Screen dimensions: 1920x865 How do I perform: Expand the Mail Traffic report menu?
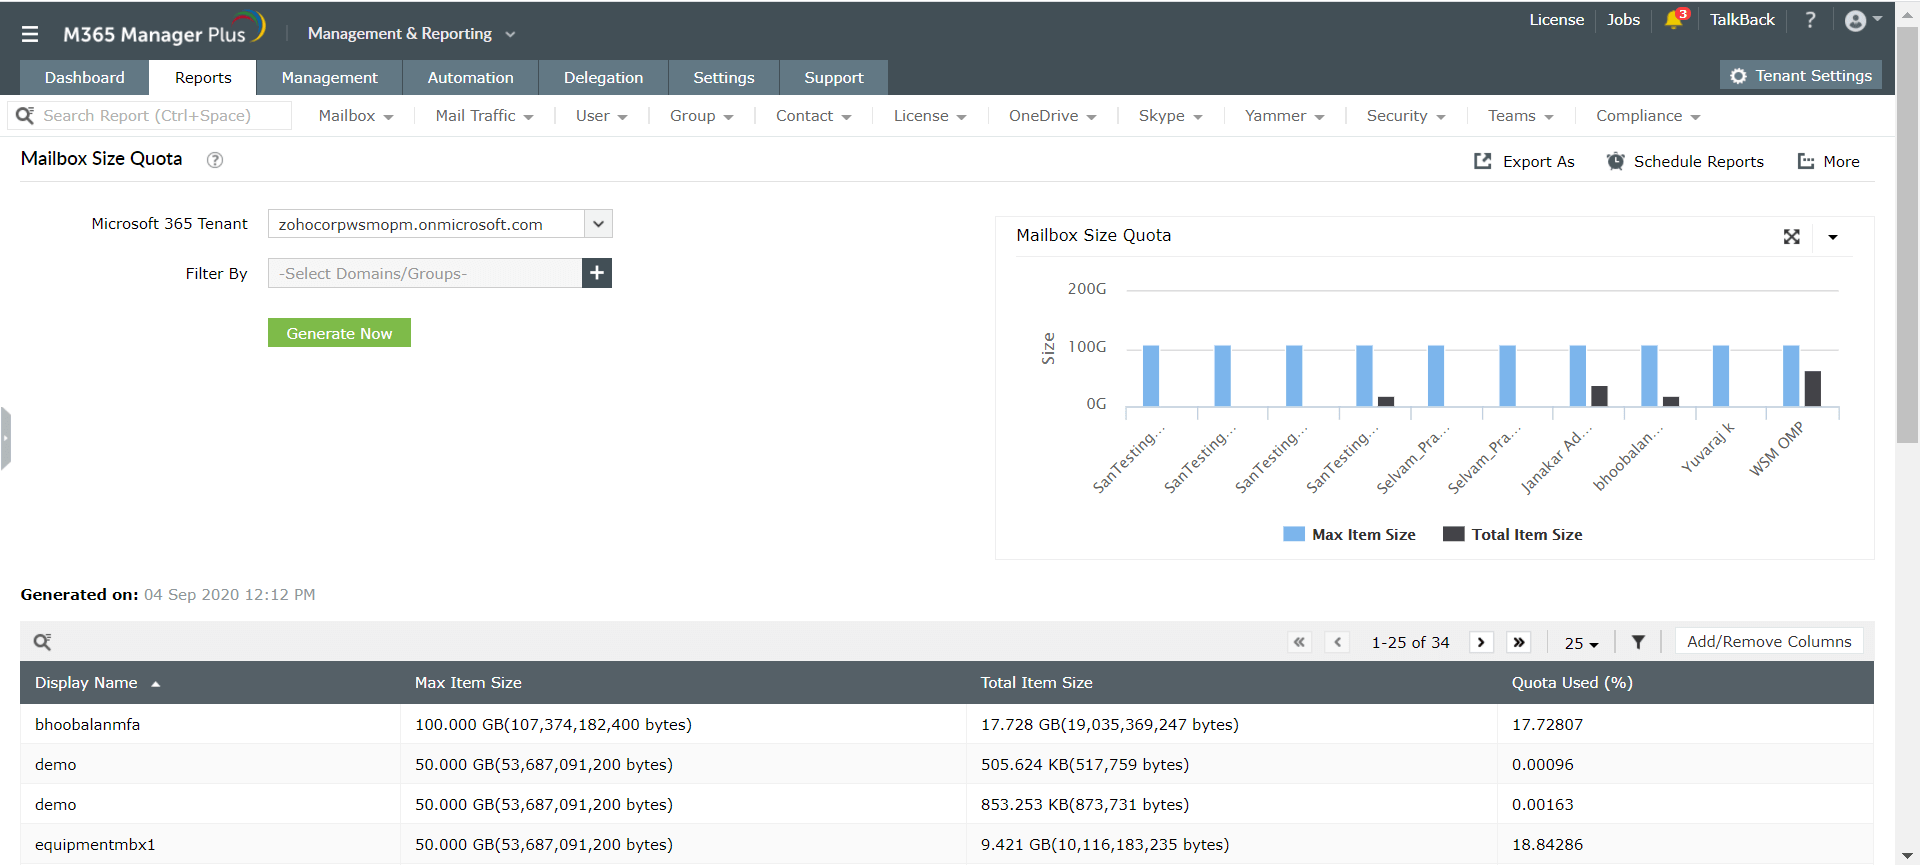pos(484,116)
